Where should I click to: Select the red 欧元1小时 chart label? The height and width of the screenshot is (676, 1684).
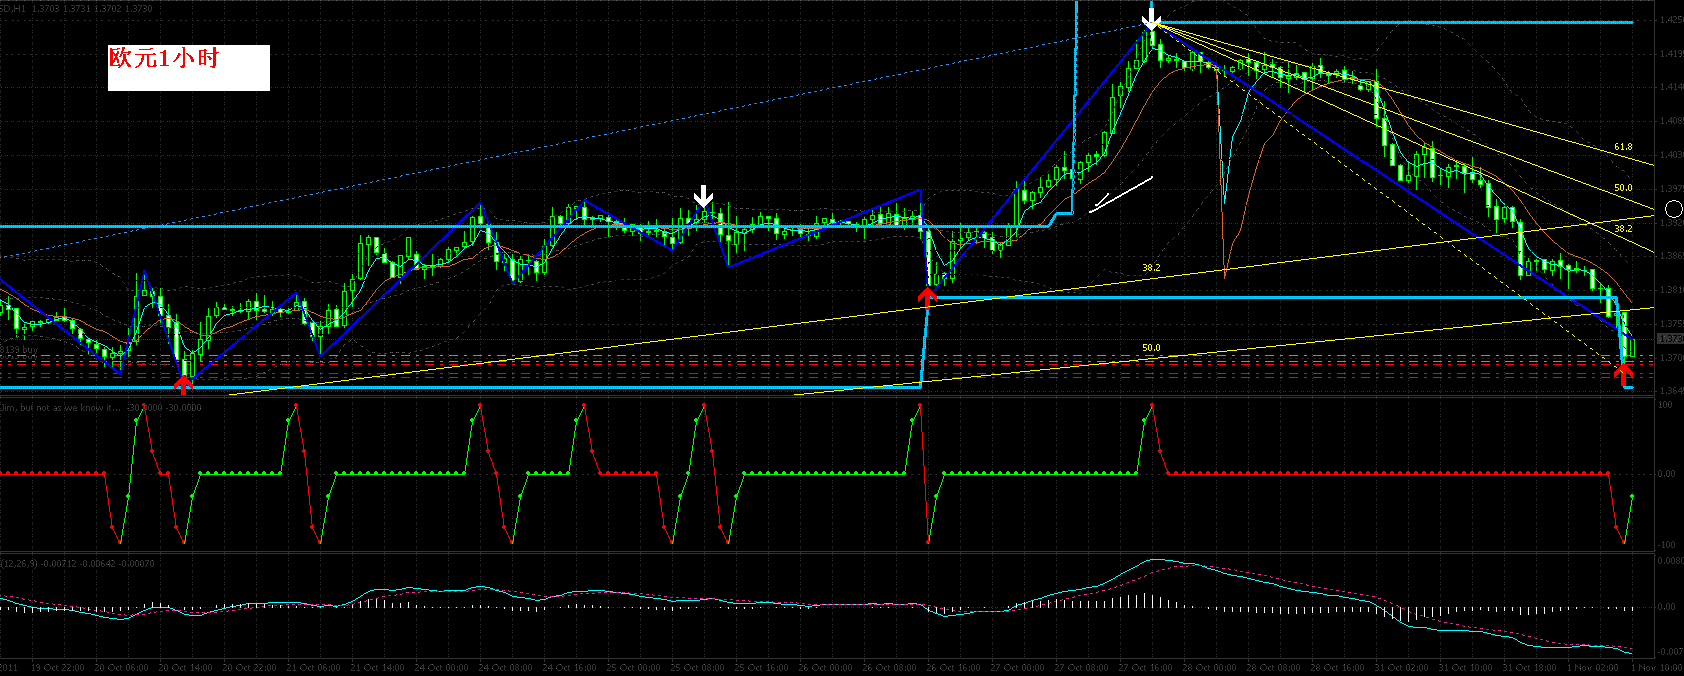pos(163,58)
